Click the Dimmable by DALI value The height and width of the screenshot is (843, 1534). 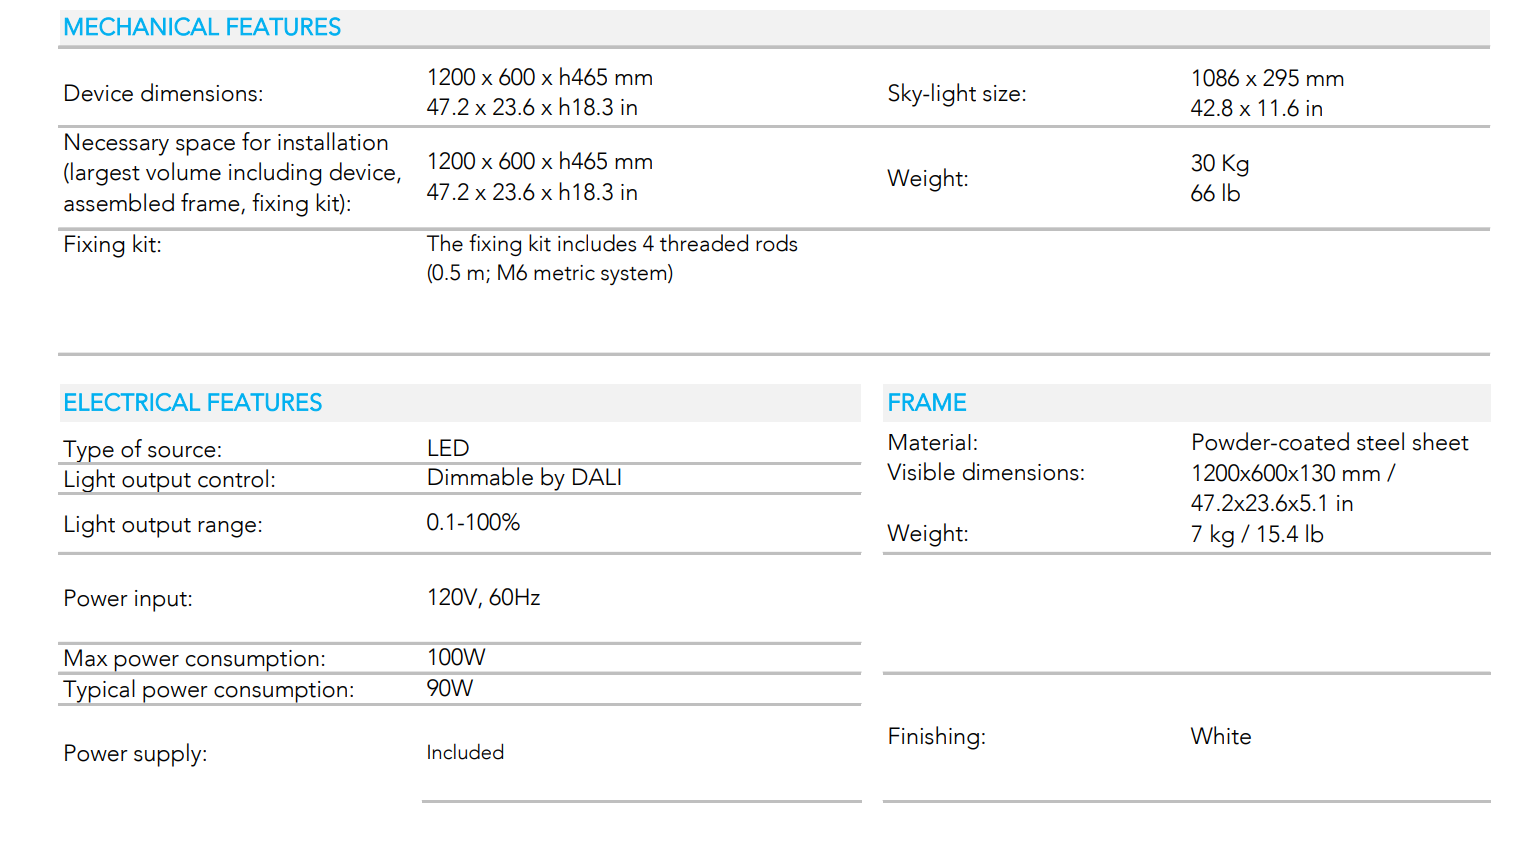[x=524, y=478]
